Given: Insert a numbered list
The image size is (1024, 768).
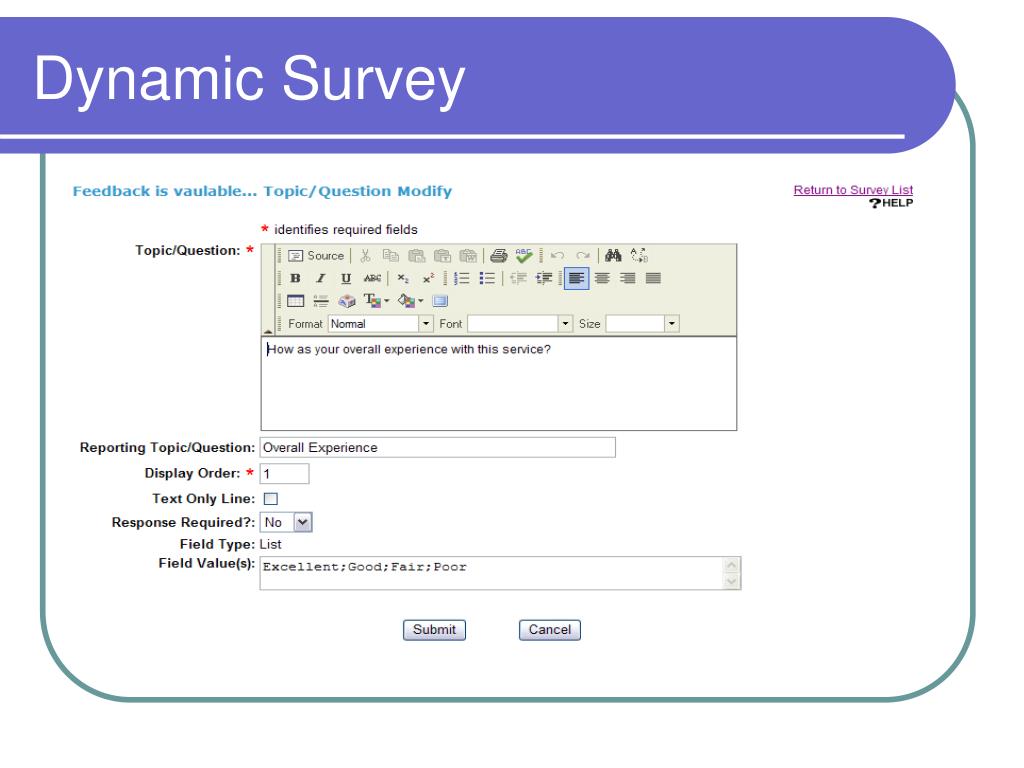Looking at the screenshot, I should 462,278.
